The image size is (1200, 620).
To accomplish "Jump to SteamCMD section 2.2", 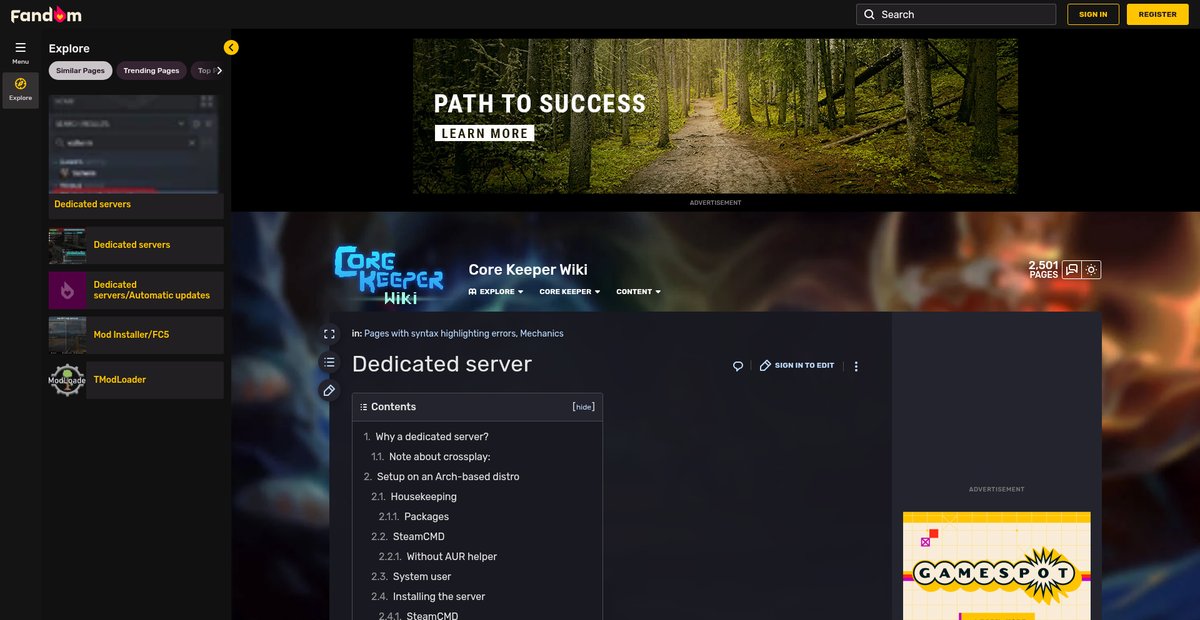I will pos(419,537).
